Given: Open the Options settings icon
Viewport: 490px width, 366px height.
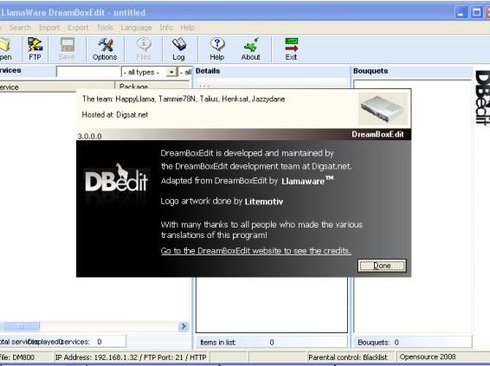Looking at the screenshot, I should (105, 49).
